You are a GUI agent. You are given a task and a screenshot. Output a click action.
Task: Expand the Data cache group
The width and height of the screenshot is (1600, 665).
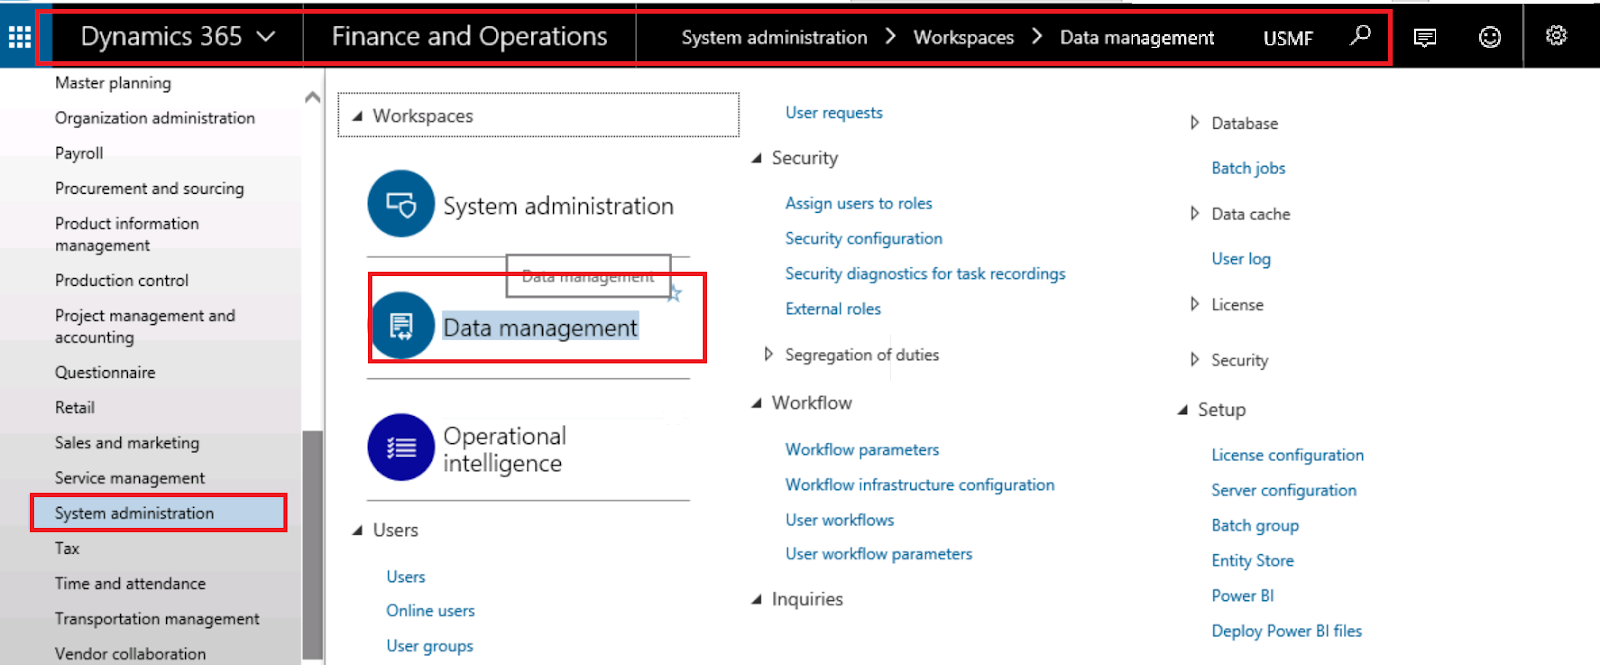point(1194,213)
